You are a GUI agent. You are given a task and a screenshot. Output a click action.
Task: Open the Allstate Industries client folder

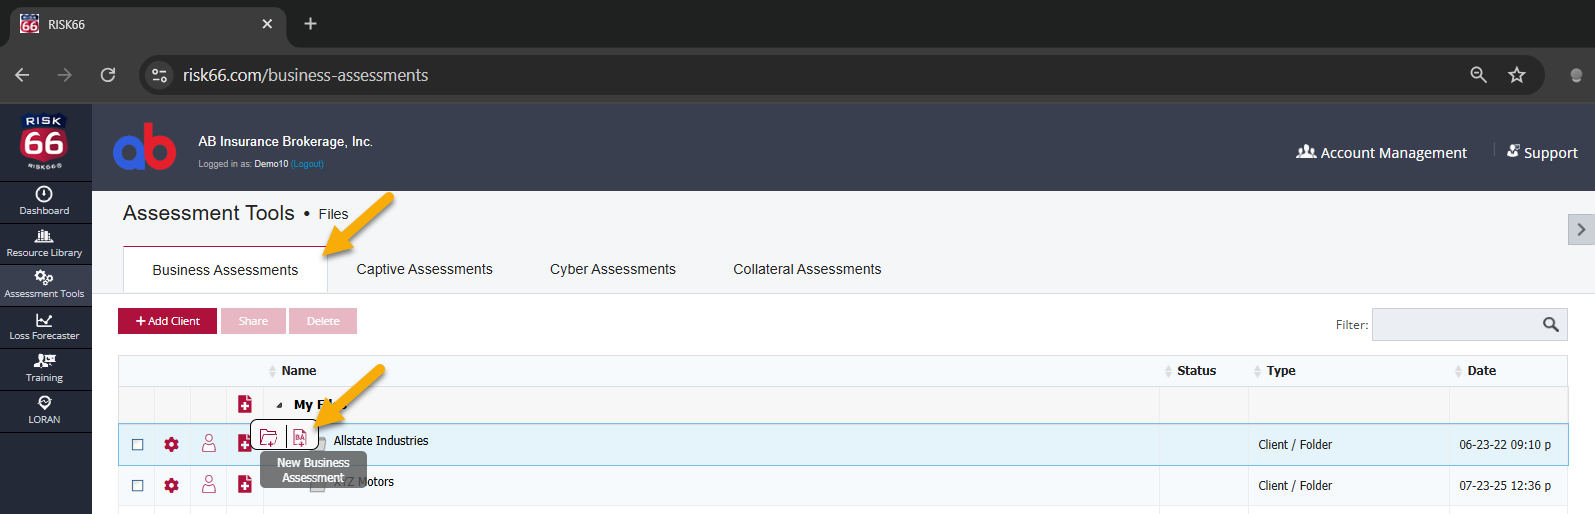[x=380, y=441]
